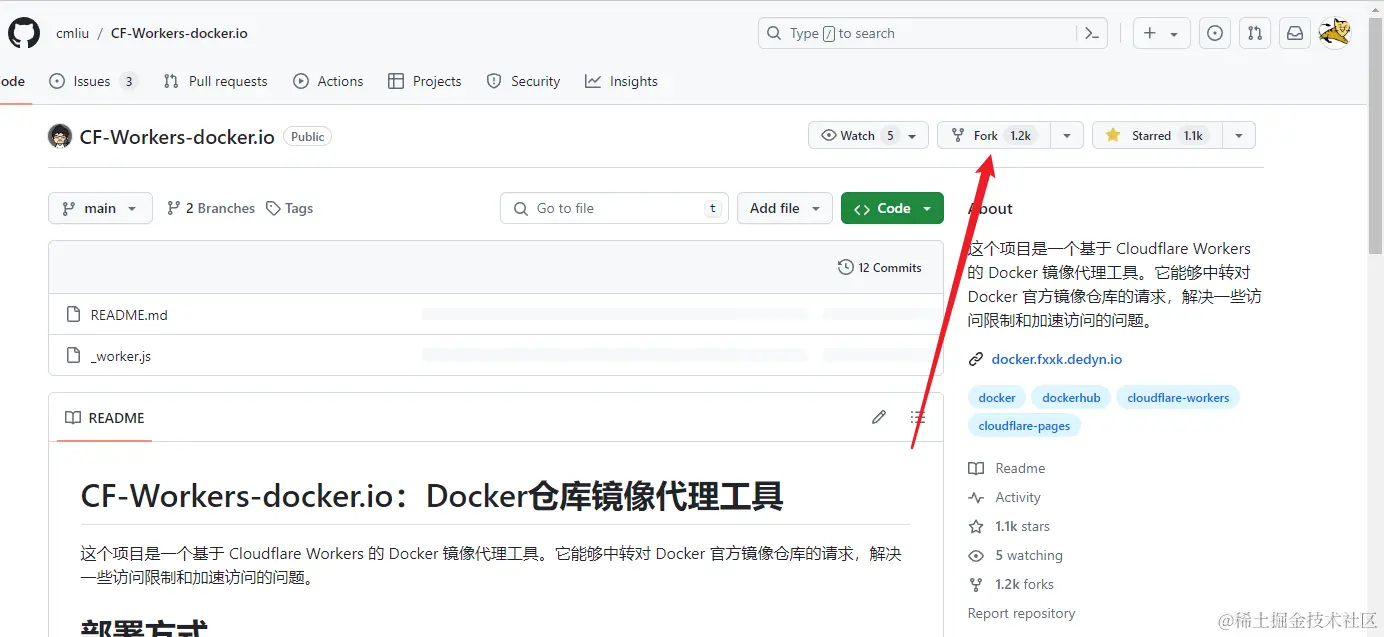Open the main branch selector dropdown
This screenshot has width=1384, height=637.
(100, 208)
